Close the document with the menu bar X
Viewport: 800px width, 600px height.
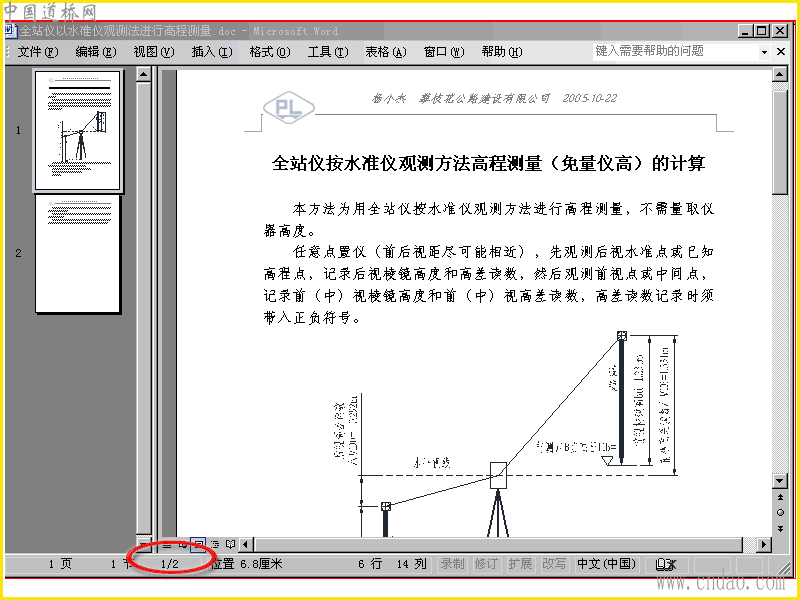pyautogui.click(x=781, y=52)
